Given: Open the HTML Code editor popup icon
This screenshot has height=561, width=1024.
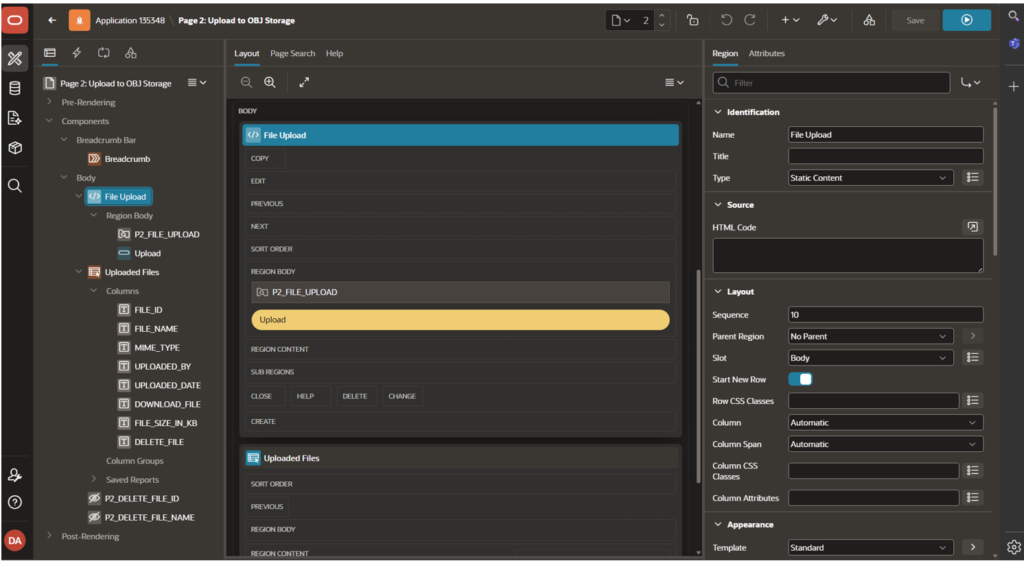Looking at the screenshot, I should tap(972, 227).
